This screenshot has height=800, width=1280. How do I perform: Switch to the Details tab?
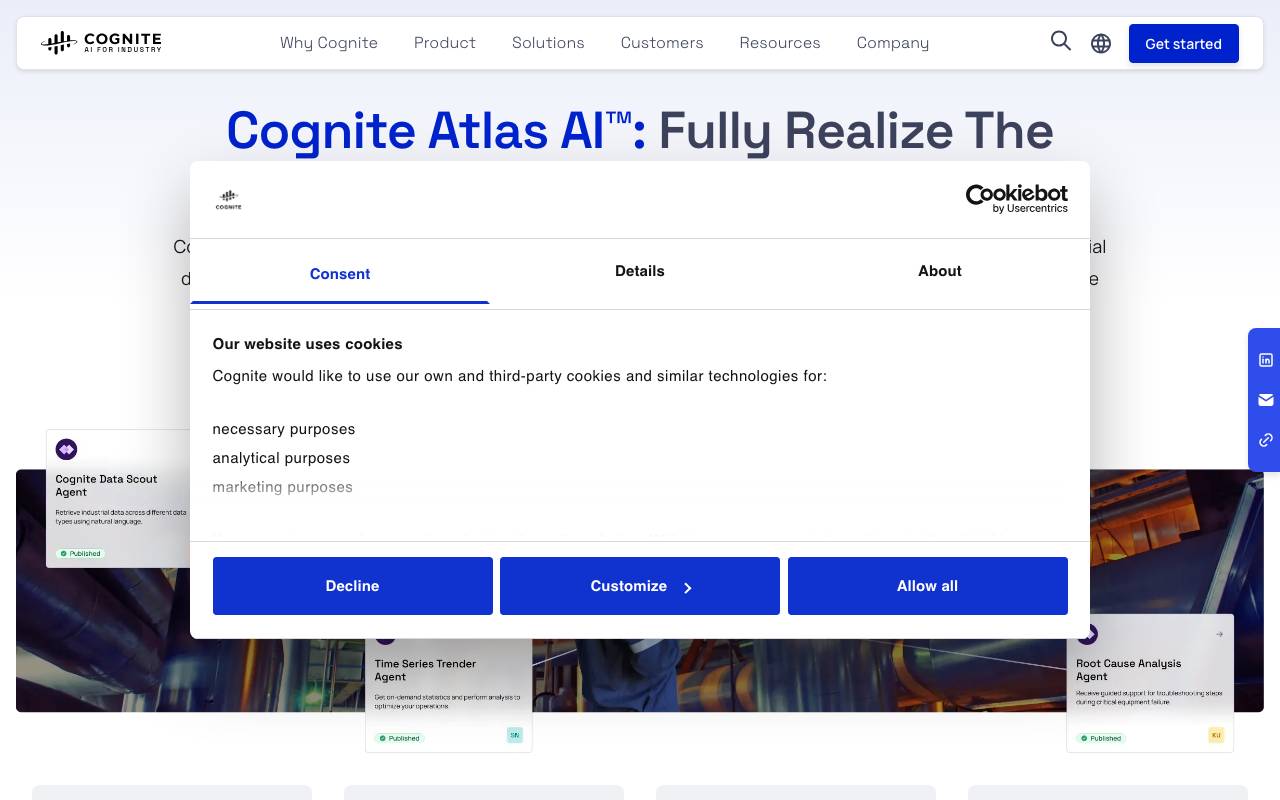[640, 271]
